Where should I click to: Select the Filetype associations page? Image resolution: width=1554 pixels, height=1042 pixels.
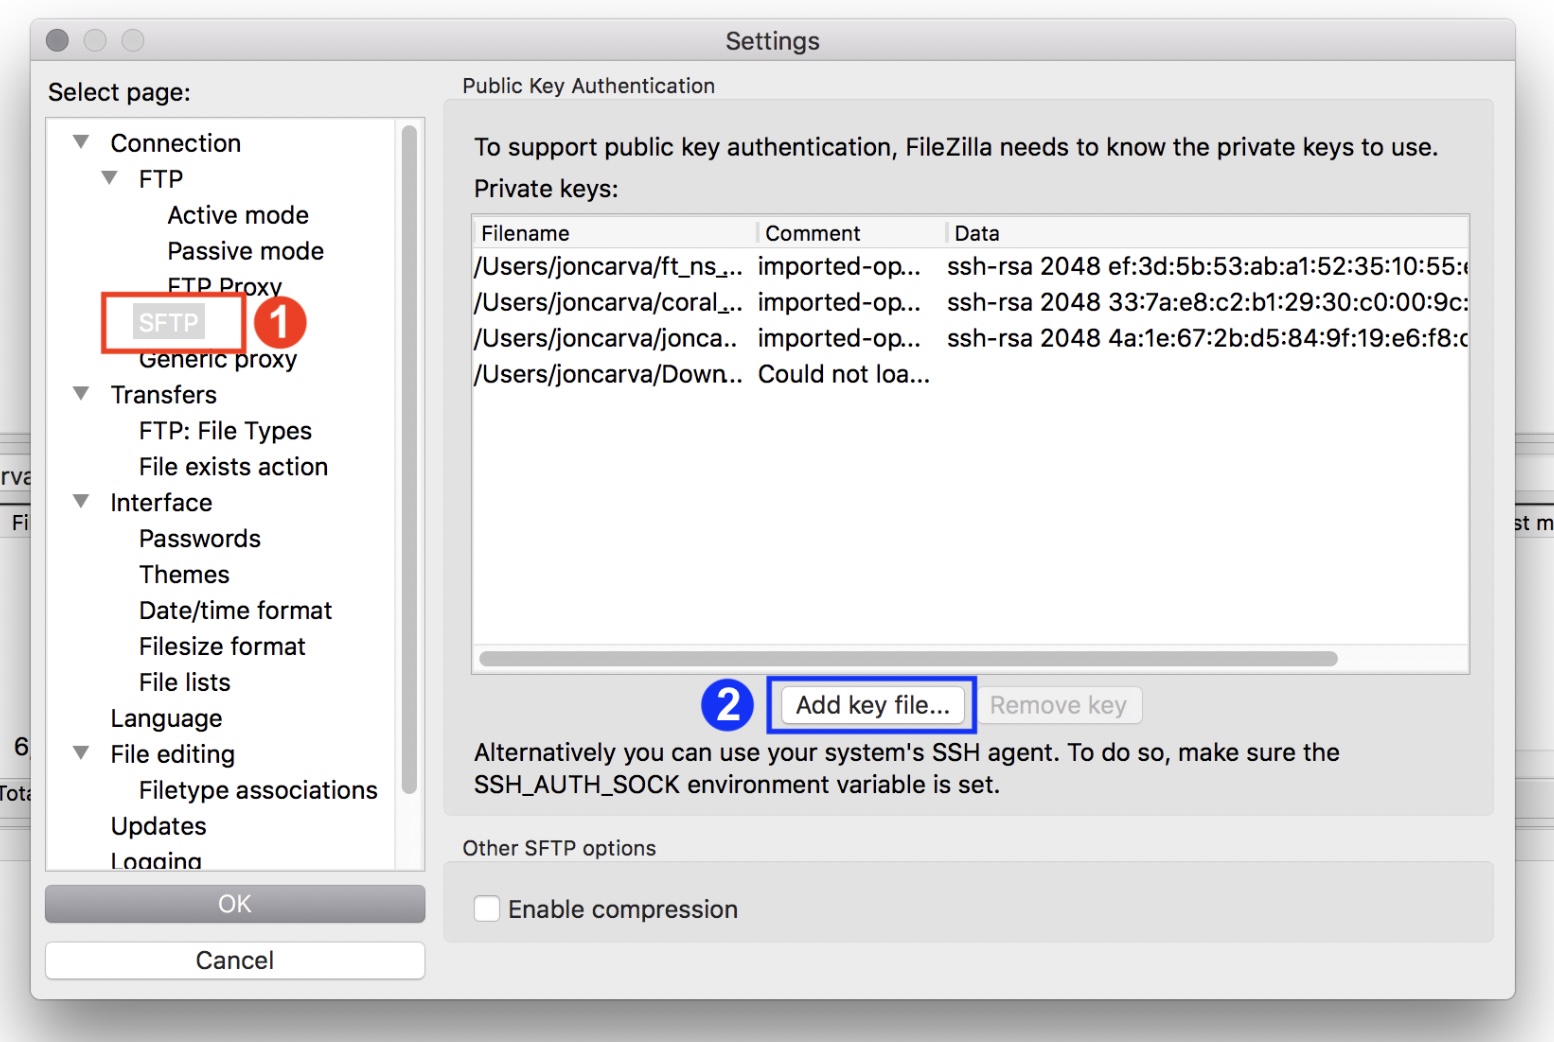click(x=258, y=790)
